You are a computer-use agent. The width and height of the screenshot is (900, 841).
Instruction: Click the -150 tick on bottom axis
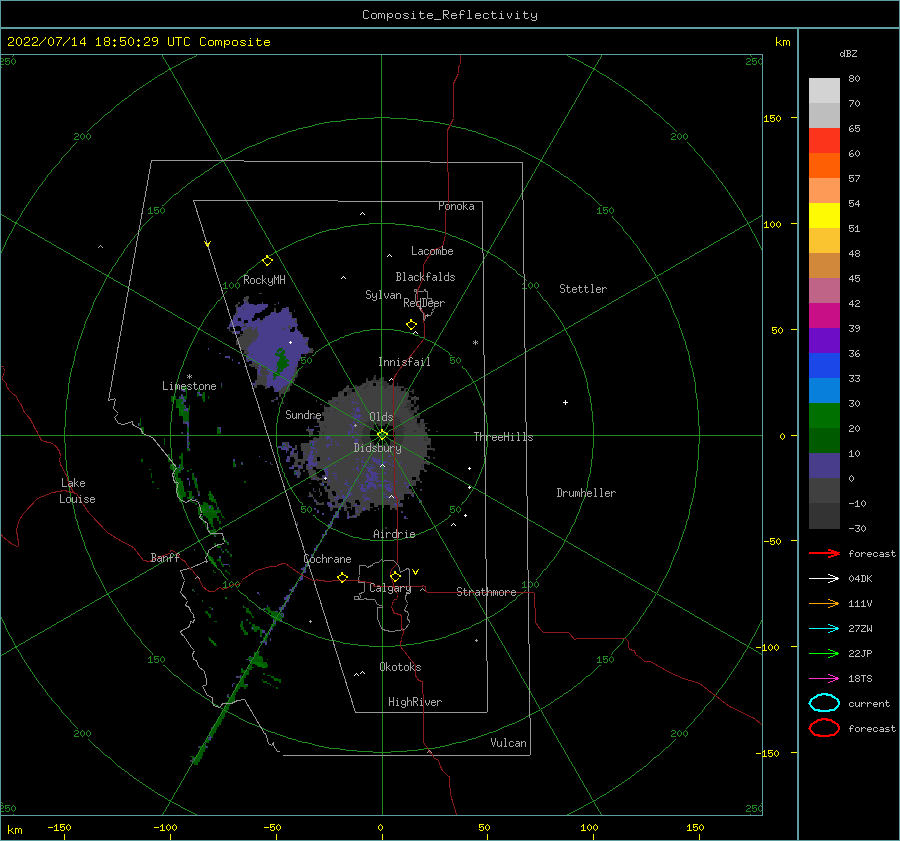point(59,828)
